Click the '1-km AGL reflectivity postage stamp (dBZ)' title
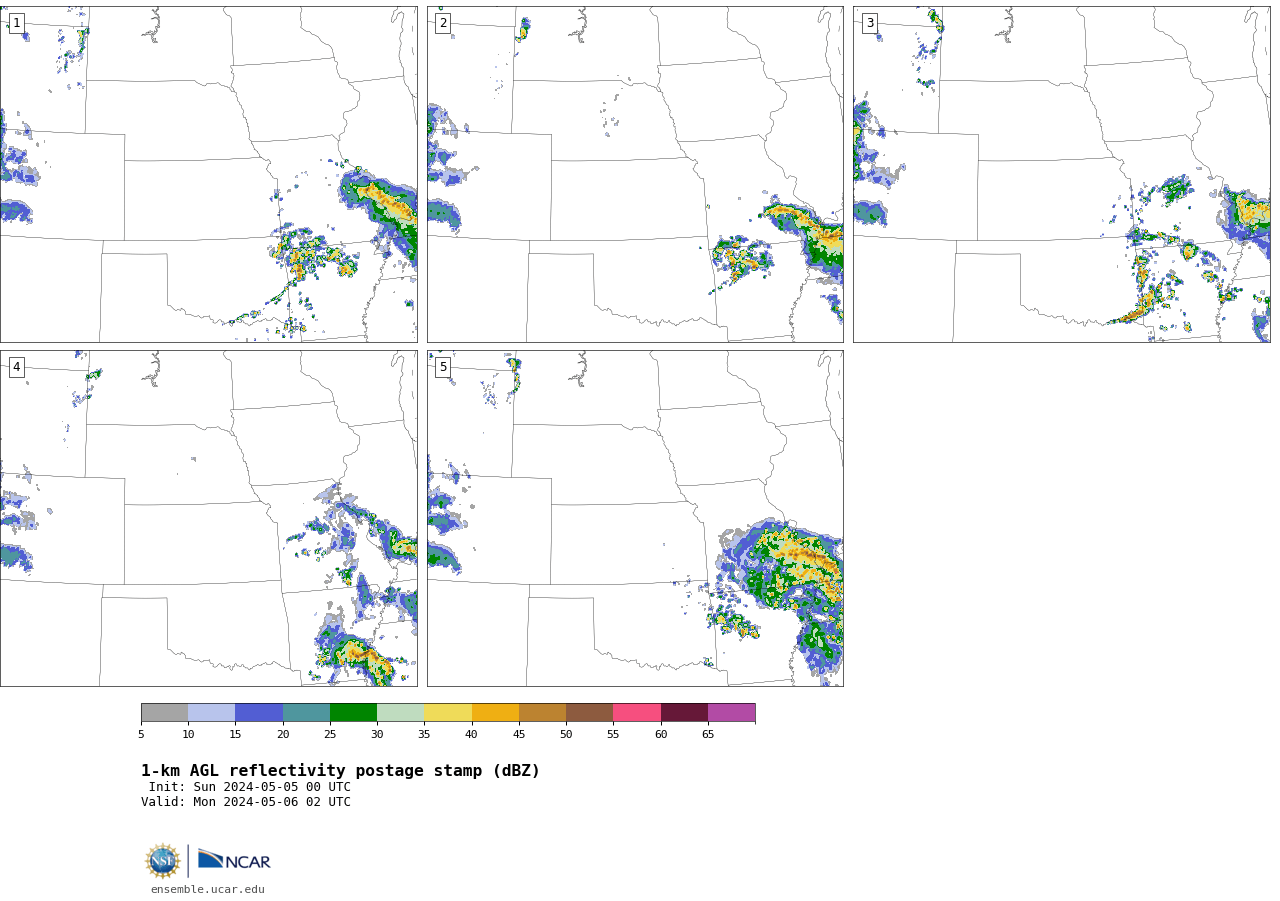Viewport: 1280px width, 901px height. coord(340,771)
